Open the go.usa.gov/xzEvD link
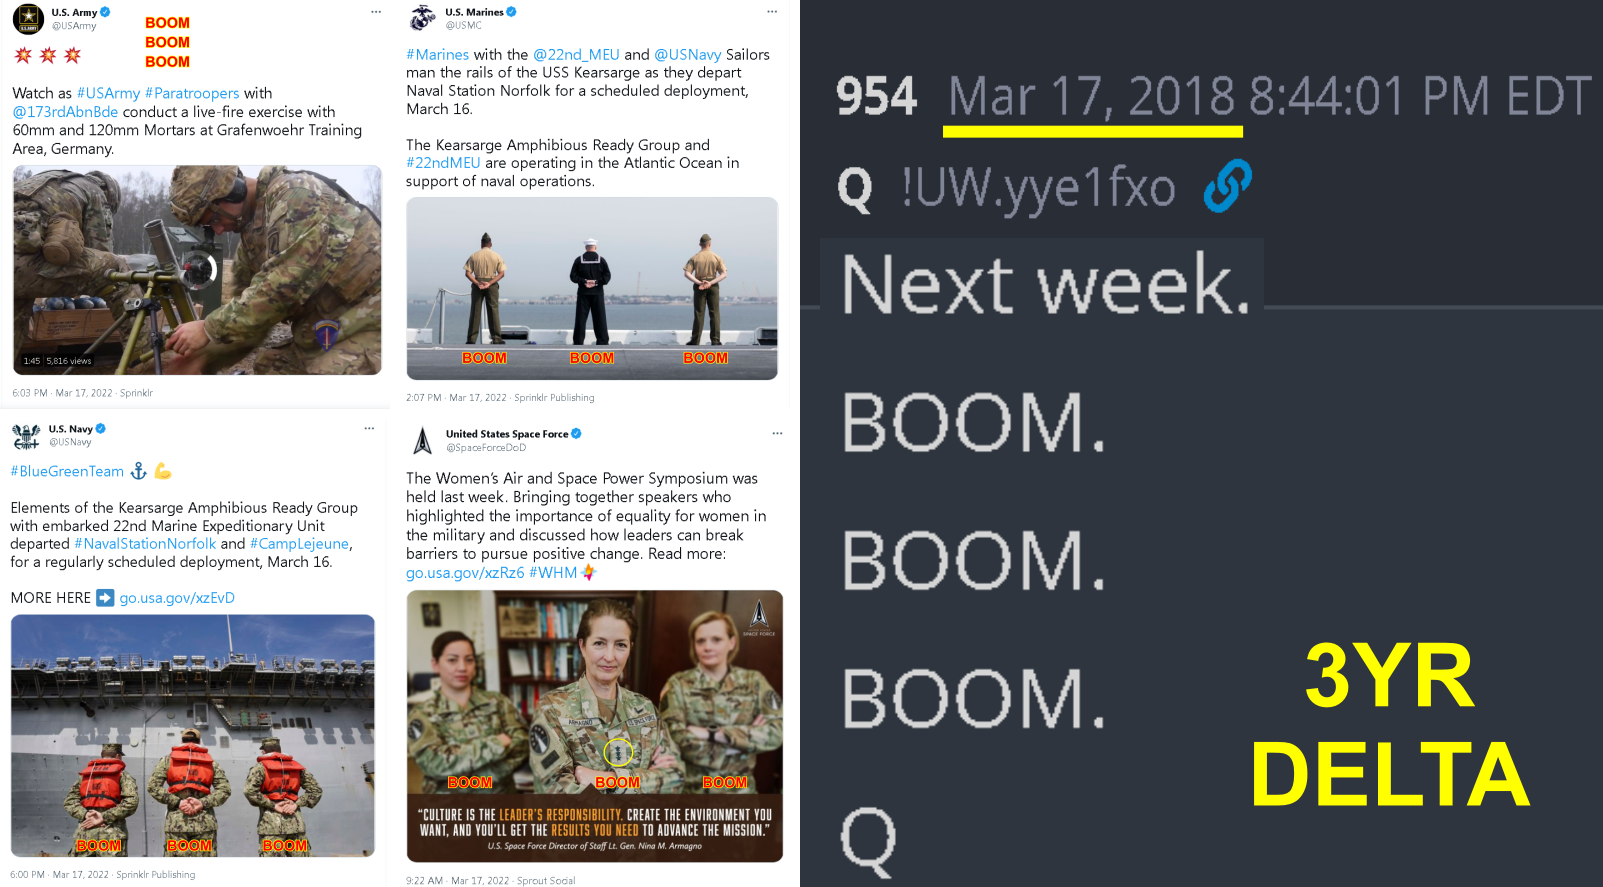This screenshot has height=887, width=1603. 177,598
